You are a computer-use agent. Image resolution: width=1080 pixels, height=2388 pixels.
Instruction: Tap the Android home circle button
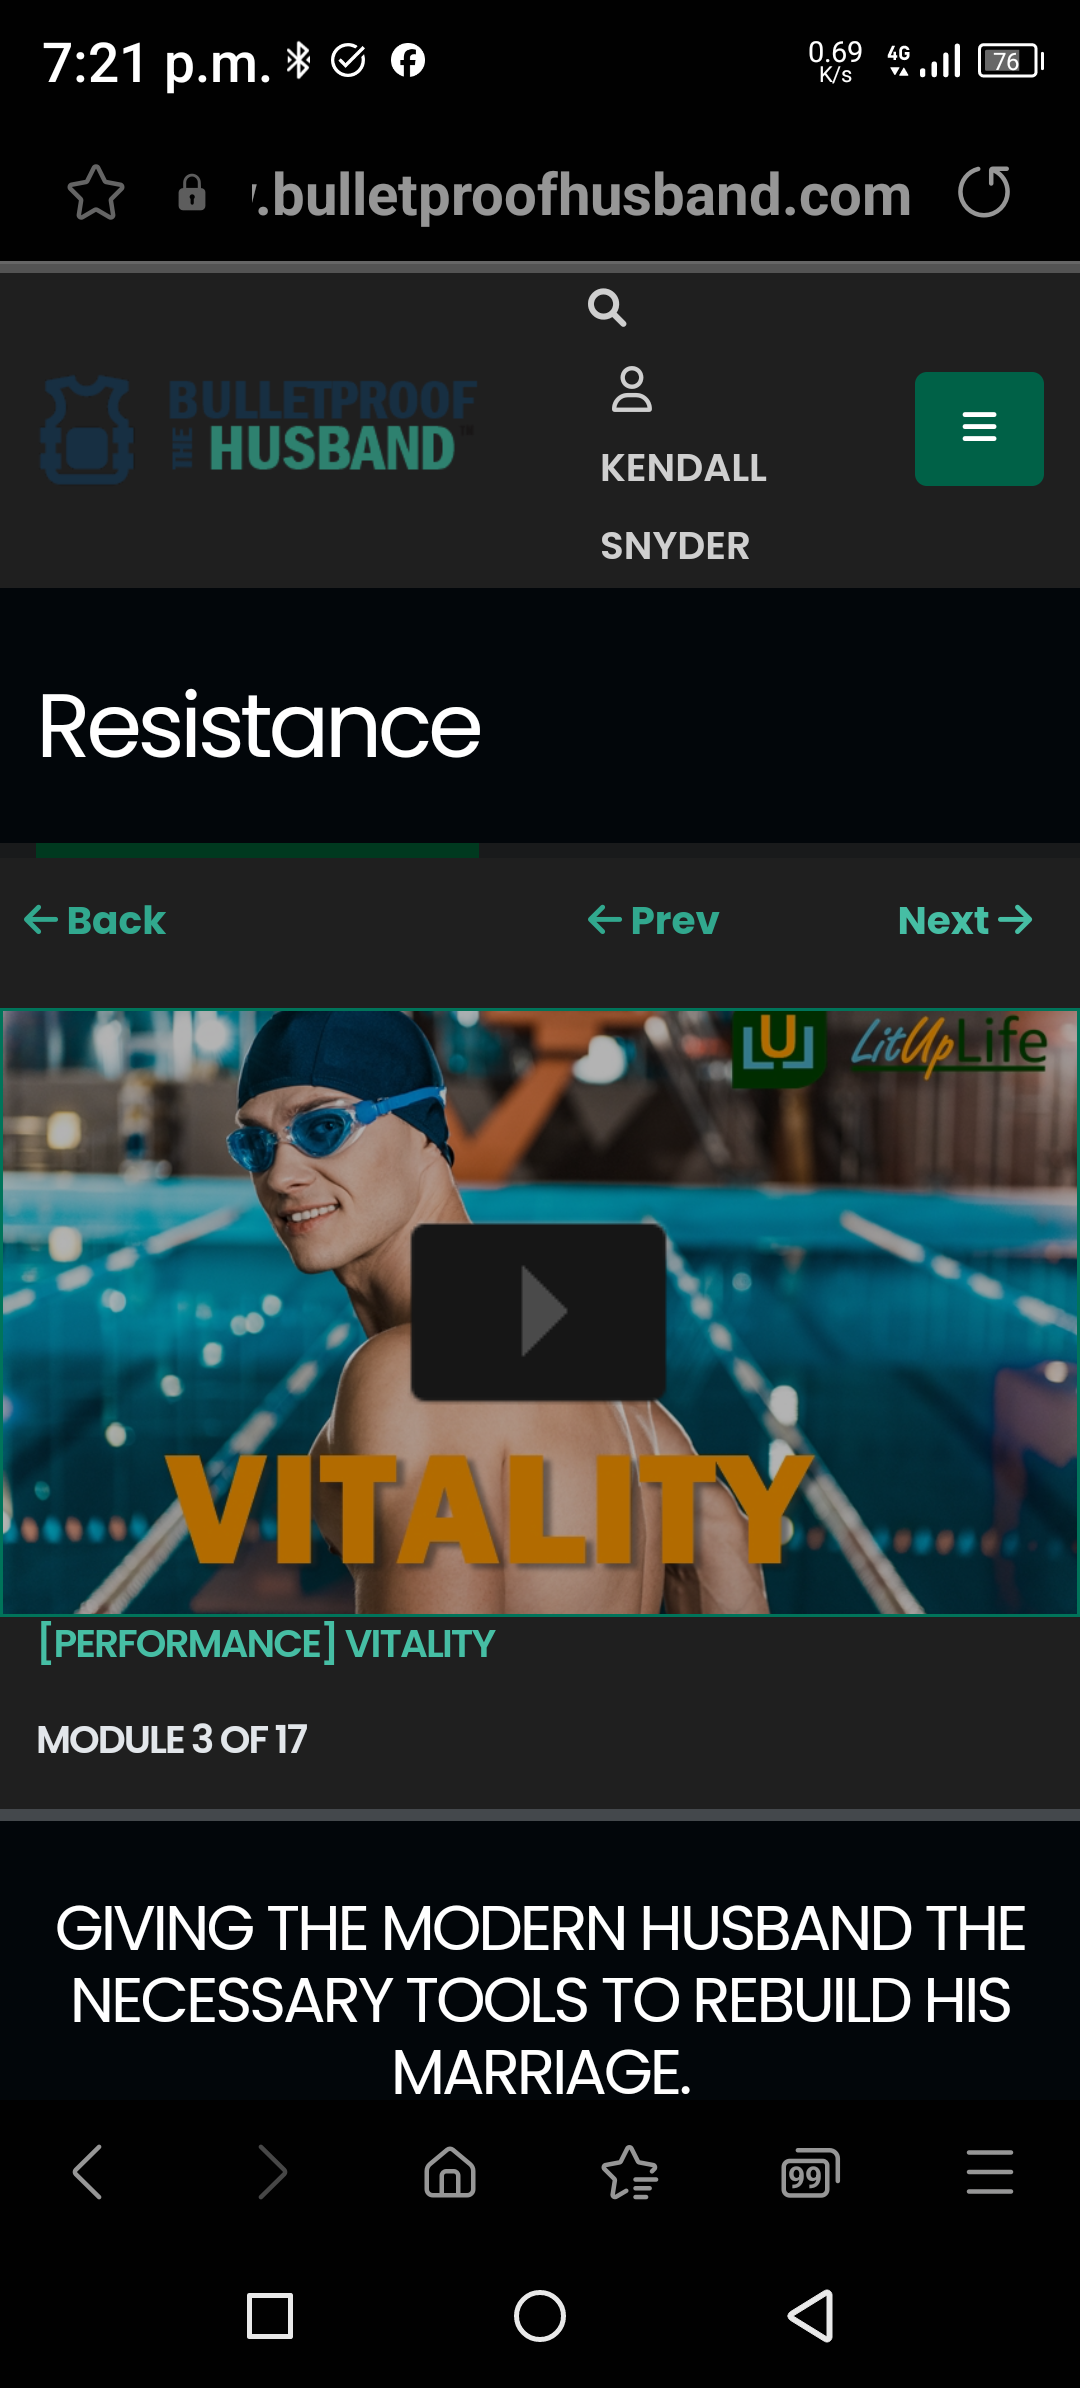[540, 2316]
